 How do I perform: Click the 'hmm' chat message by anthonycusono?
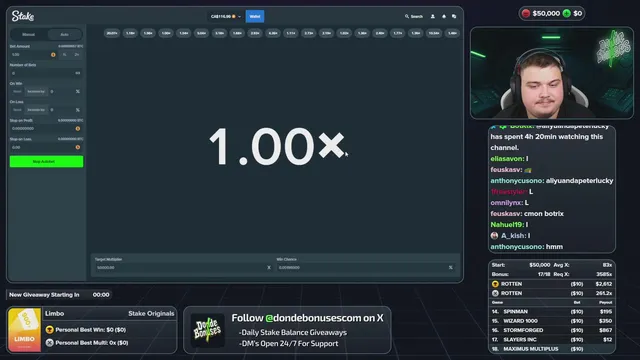[x=554, y=247]
